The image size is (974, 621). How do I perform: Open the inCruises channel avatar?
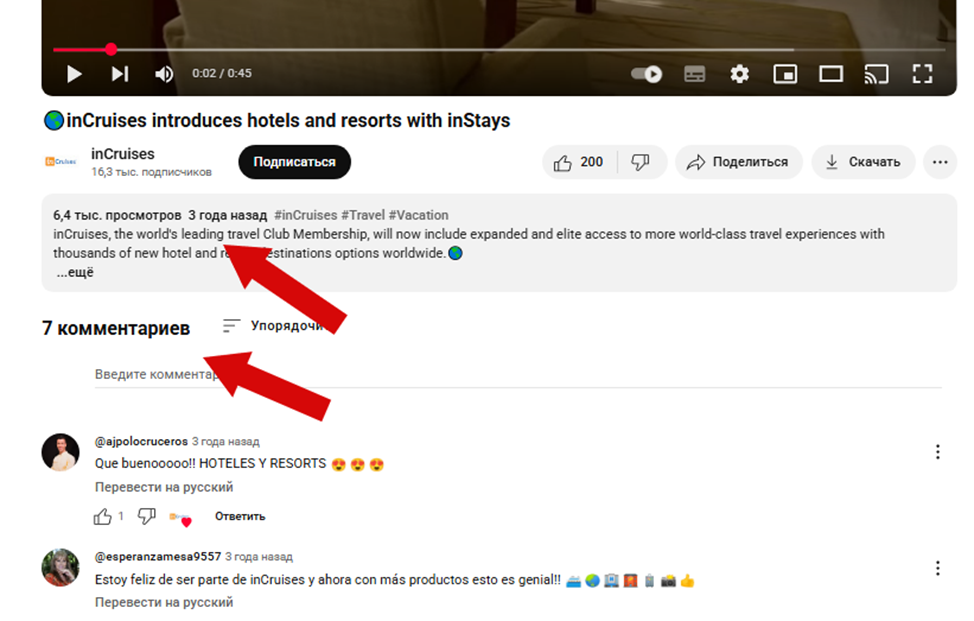(60, 161)
